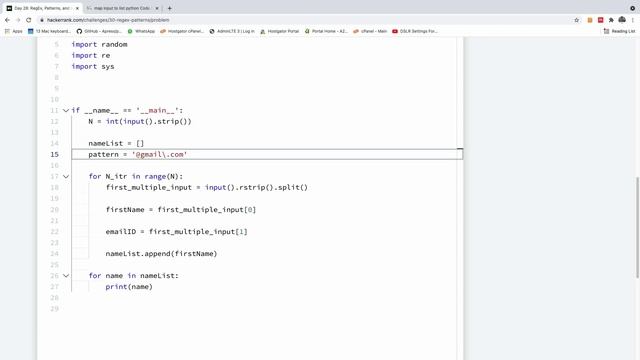
Task: Click the 'print(name)' line
Action: (x=129, y=287)
